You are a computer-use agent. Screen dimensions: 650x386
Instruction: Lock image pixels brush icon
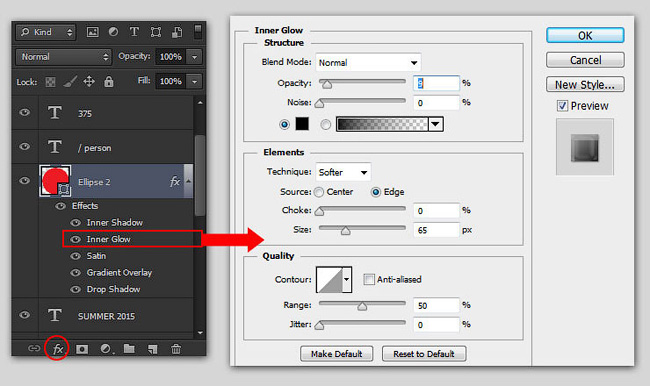[70, 82]
